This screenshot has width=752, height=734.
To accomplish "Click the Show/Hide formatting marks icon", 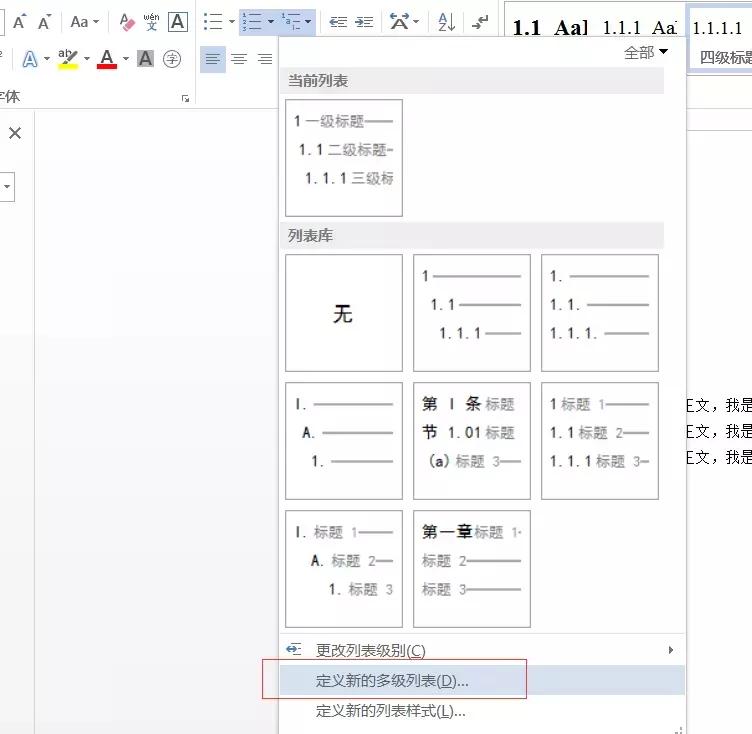I will pyautogui.click(x=480, y=22).
